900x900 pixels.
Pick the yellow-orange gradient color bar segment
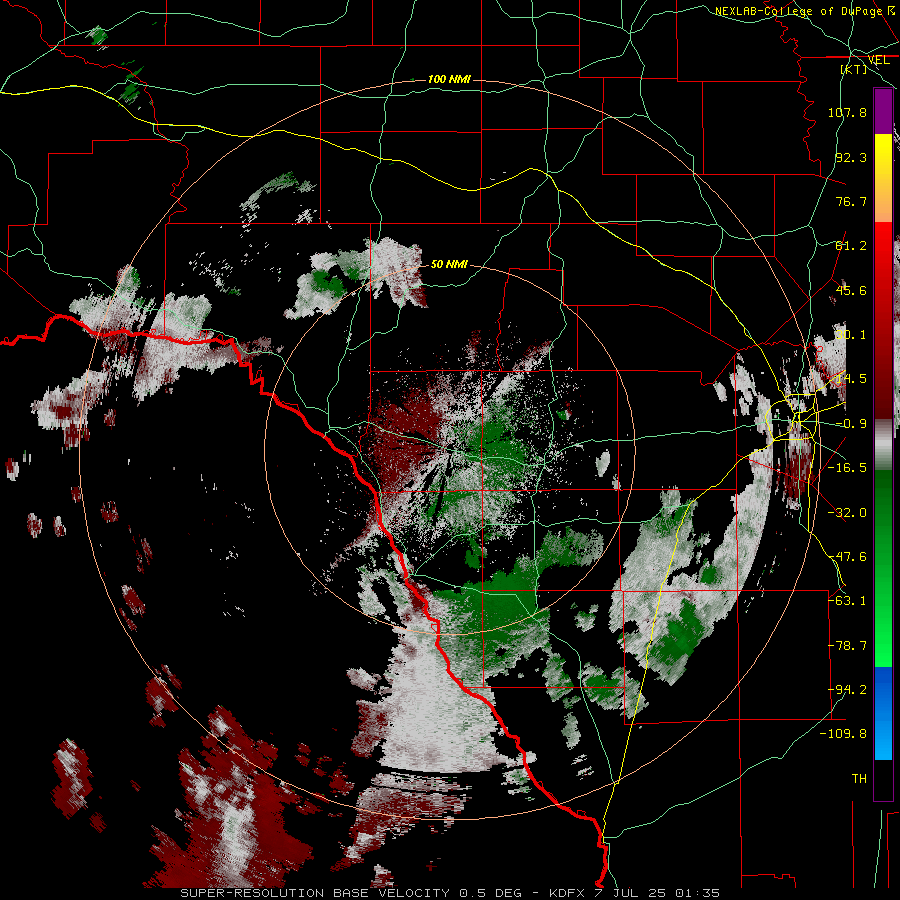tap(883, 178)
